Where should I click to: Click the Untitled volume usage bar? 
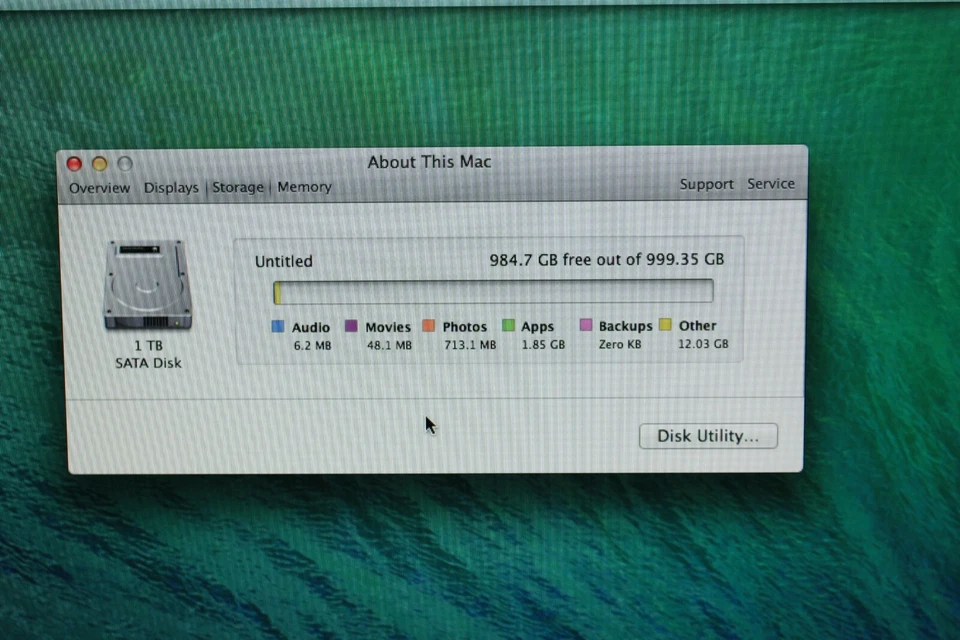click(492, 291)
